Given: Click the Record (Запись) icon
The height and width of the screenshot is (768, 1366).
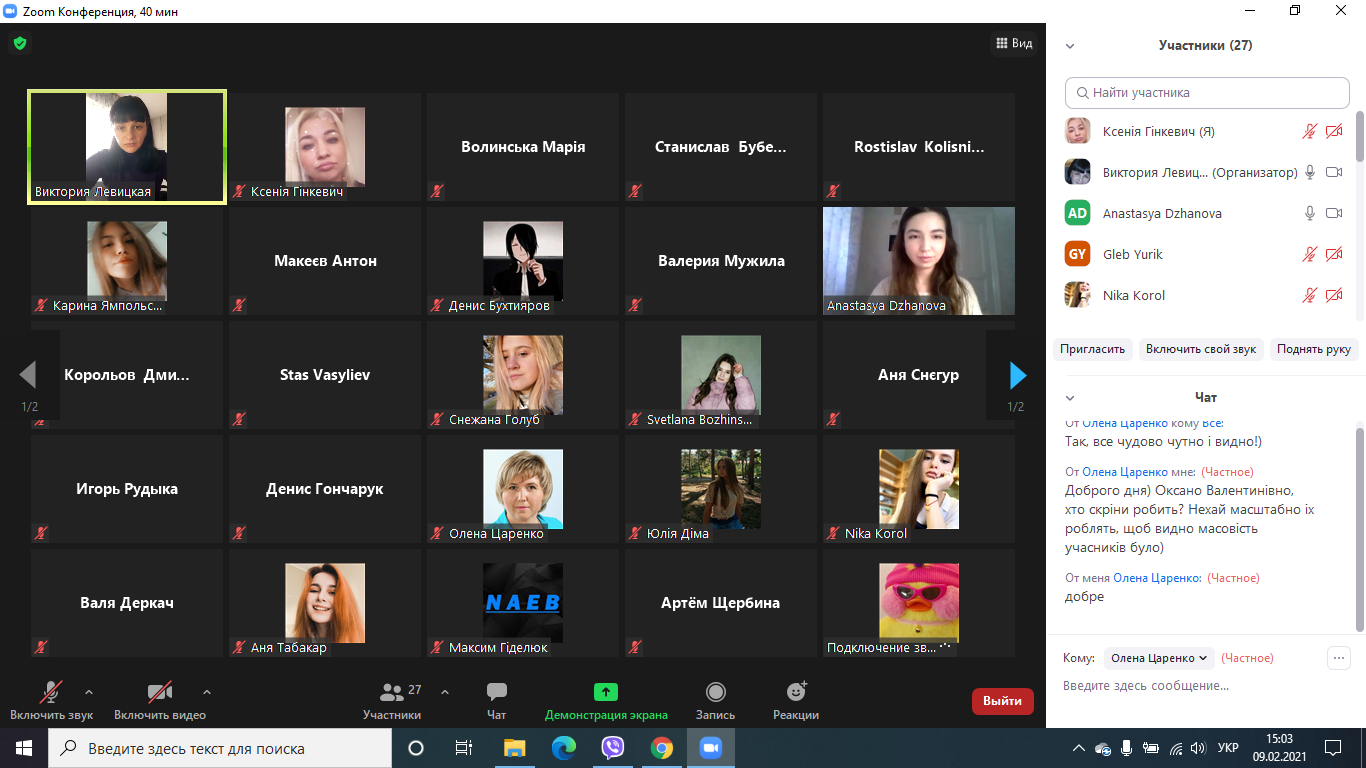Looking at the screenshot, I should pos(715,692).
